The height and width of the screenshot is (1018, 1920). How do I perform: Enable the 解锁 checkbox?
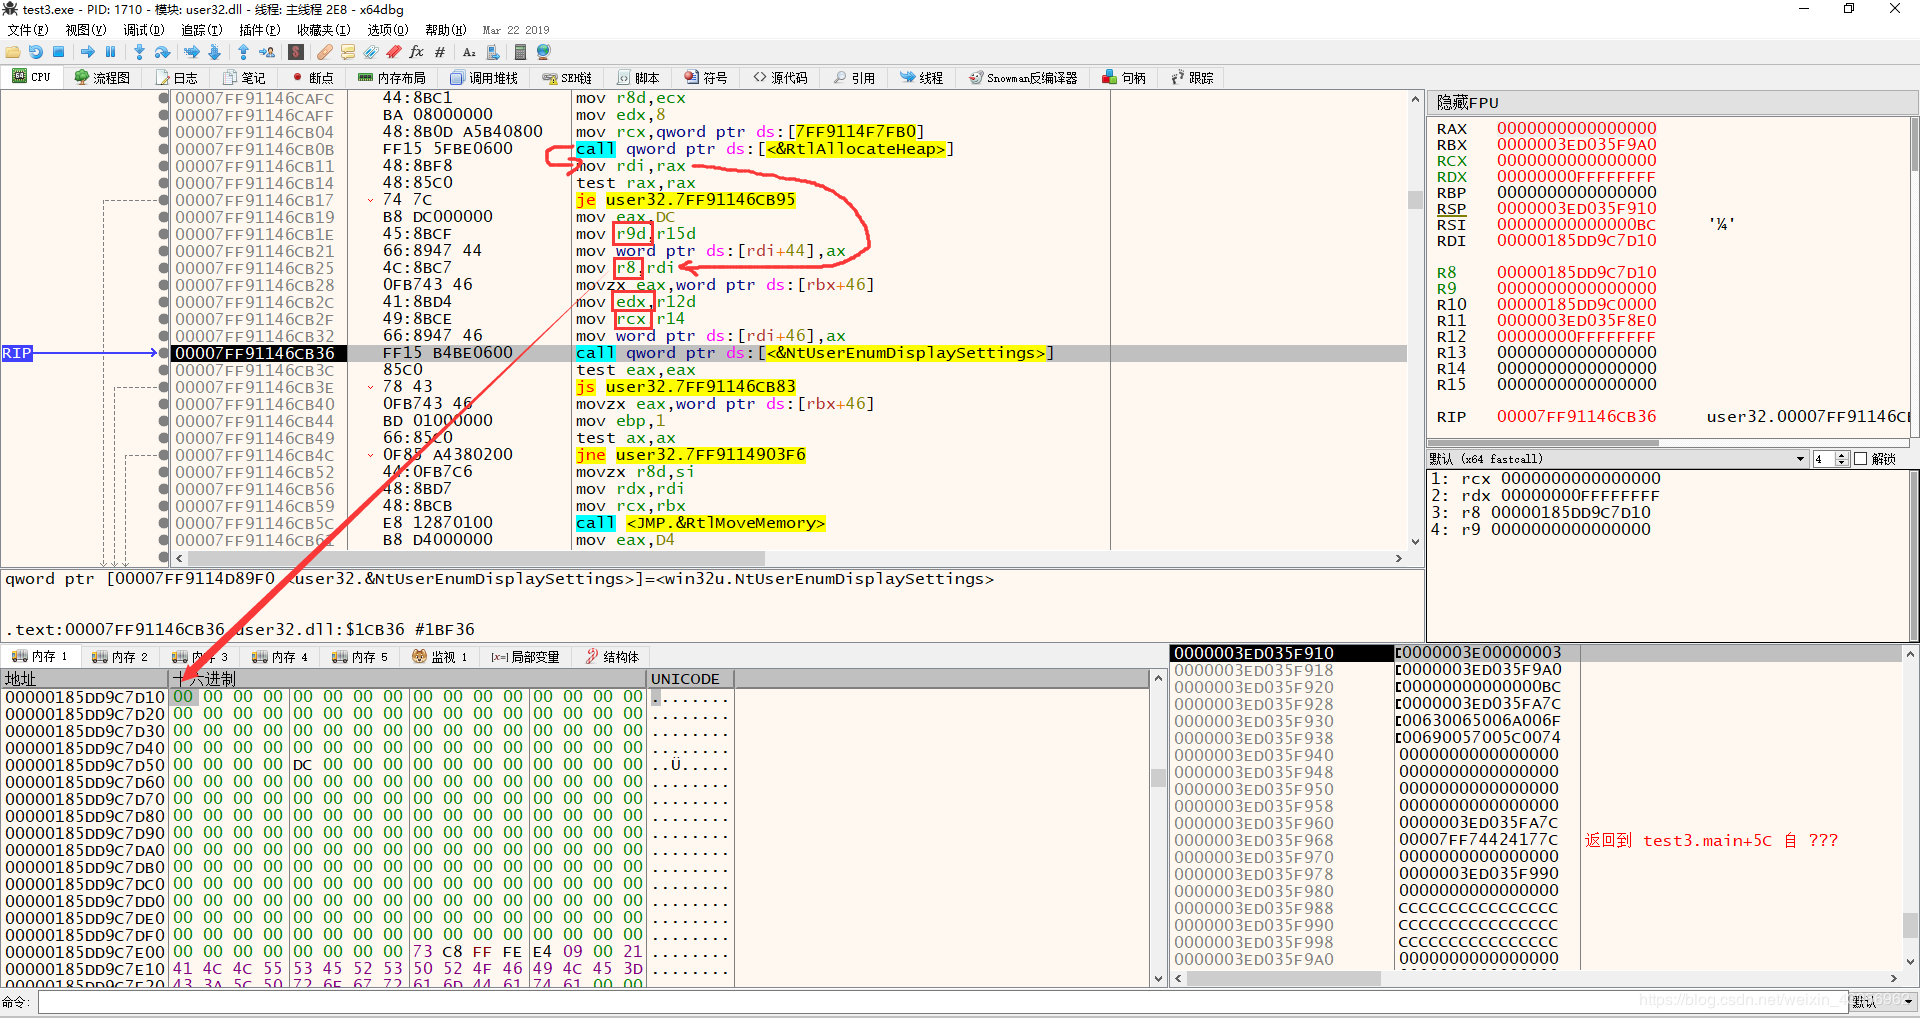[x=1860, y=459]
